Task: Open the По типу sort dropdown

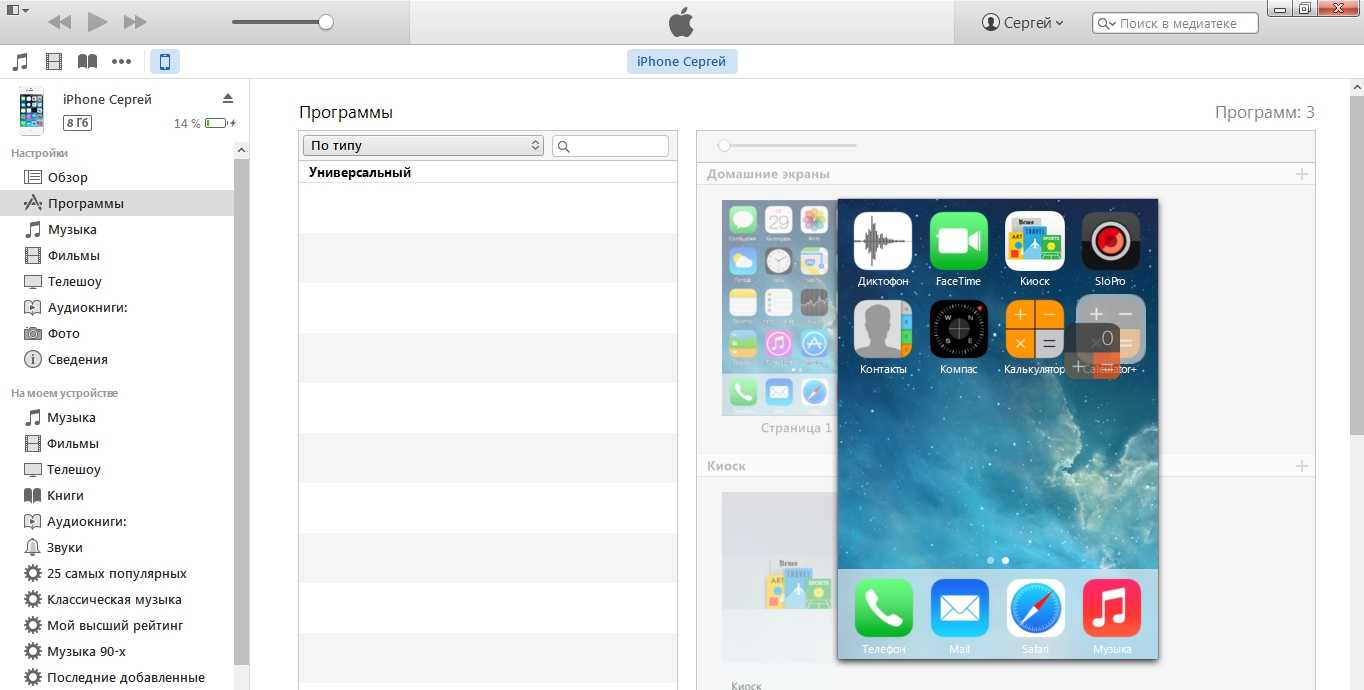Action: (x=423, y=146)
